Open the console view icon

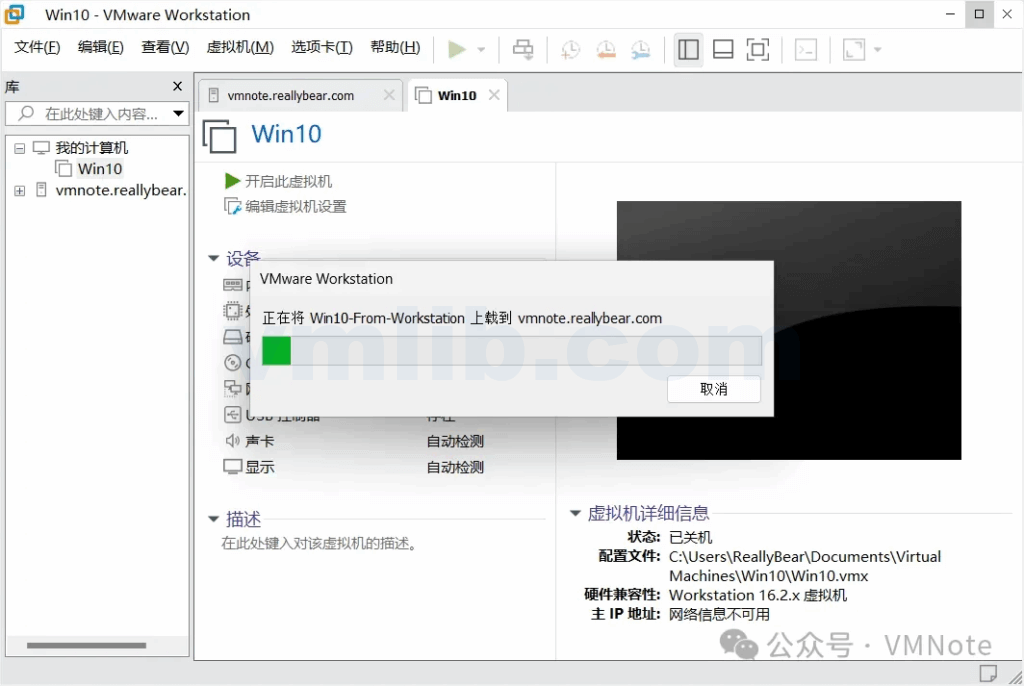point(806,49)
